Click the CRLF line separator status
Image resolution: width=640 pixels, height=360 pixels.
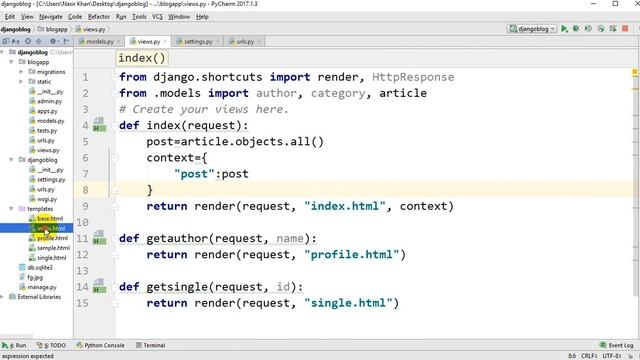[589, 356]
